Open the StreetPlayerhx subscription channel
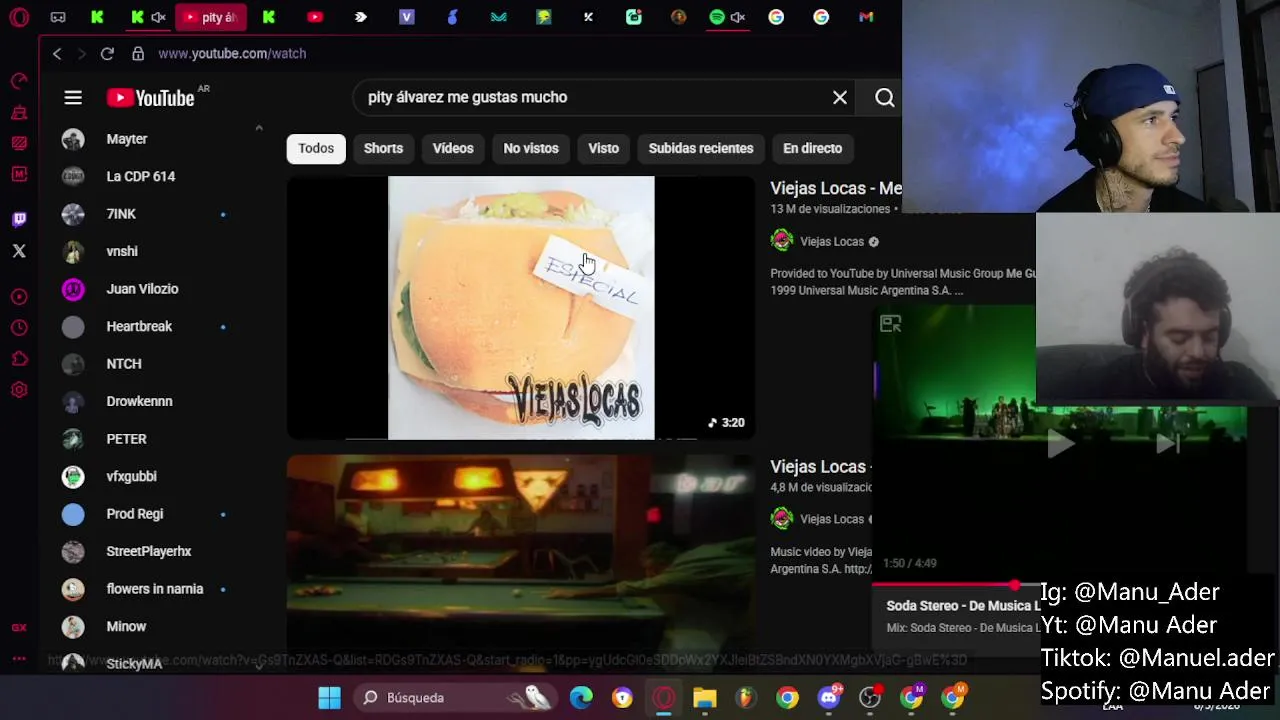 (x=150, y=552)
